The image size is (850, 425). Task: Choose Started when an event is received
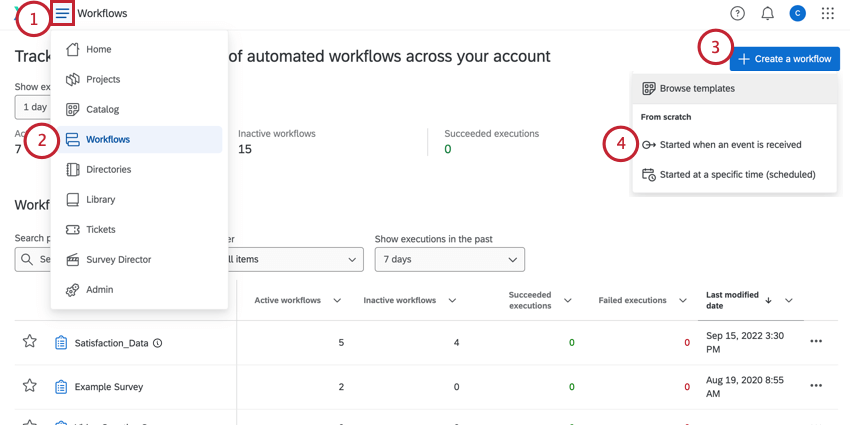coord(730,145)
